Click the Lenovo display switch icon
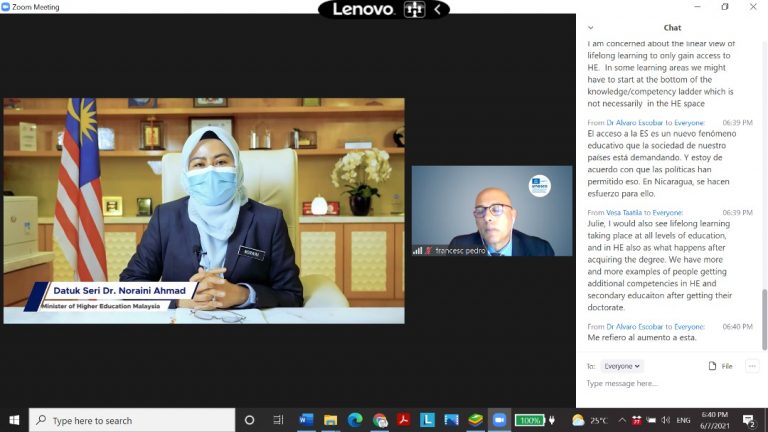The width and height of the screenshot is (768, 432). coord(414,9)
